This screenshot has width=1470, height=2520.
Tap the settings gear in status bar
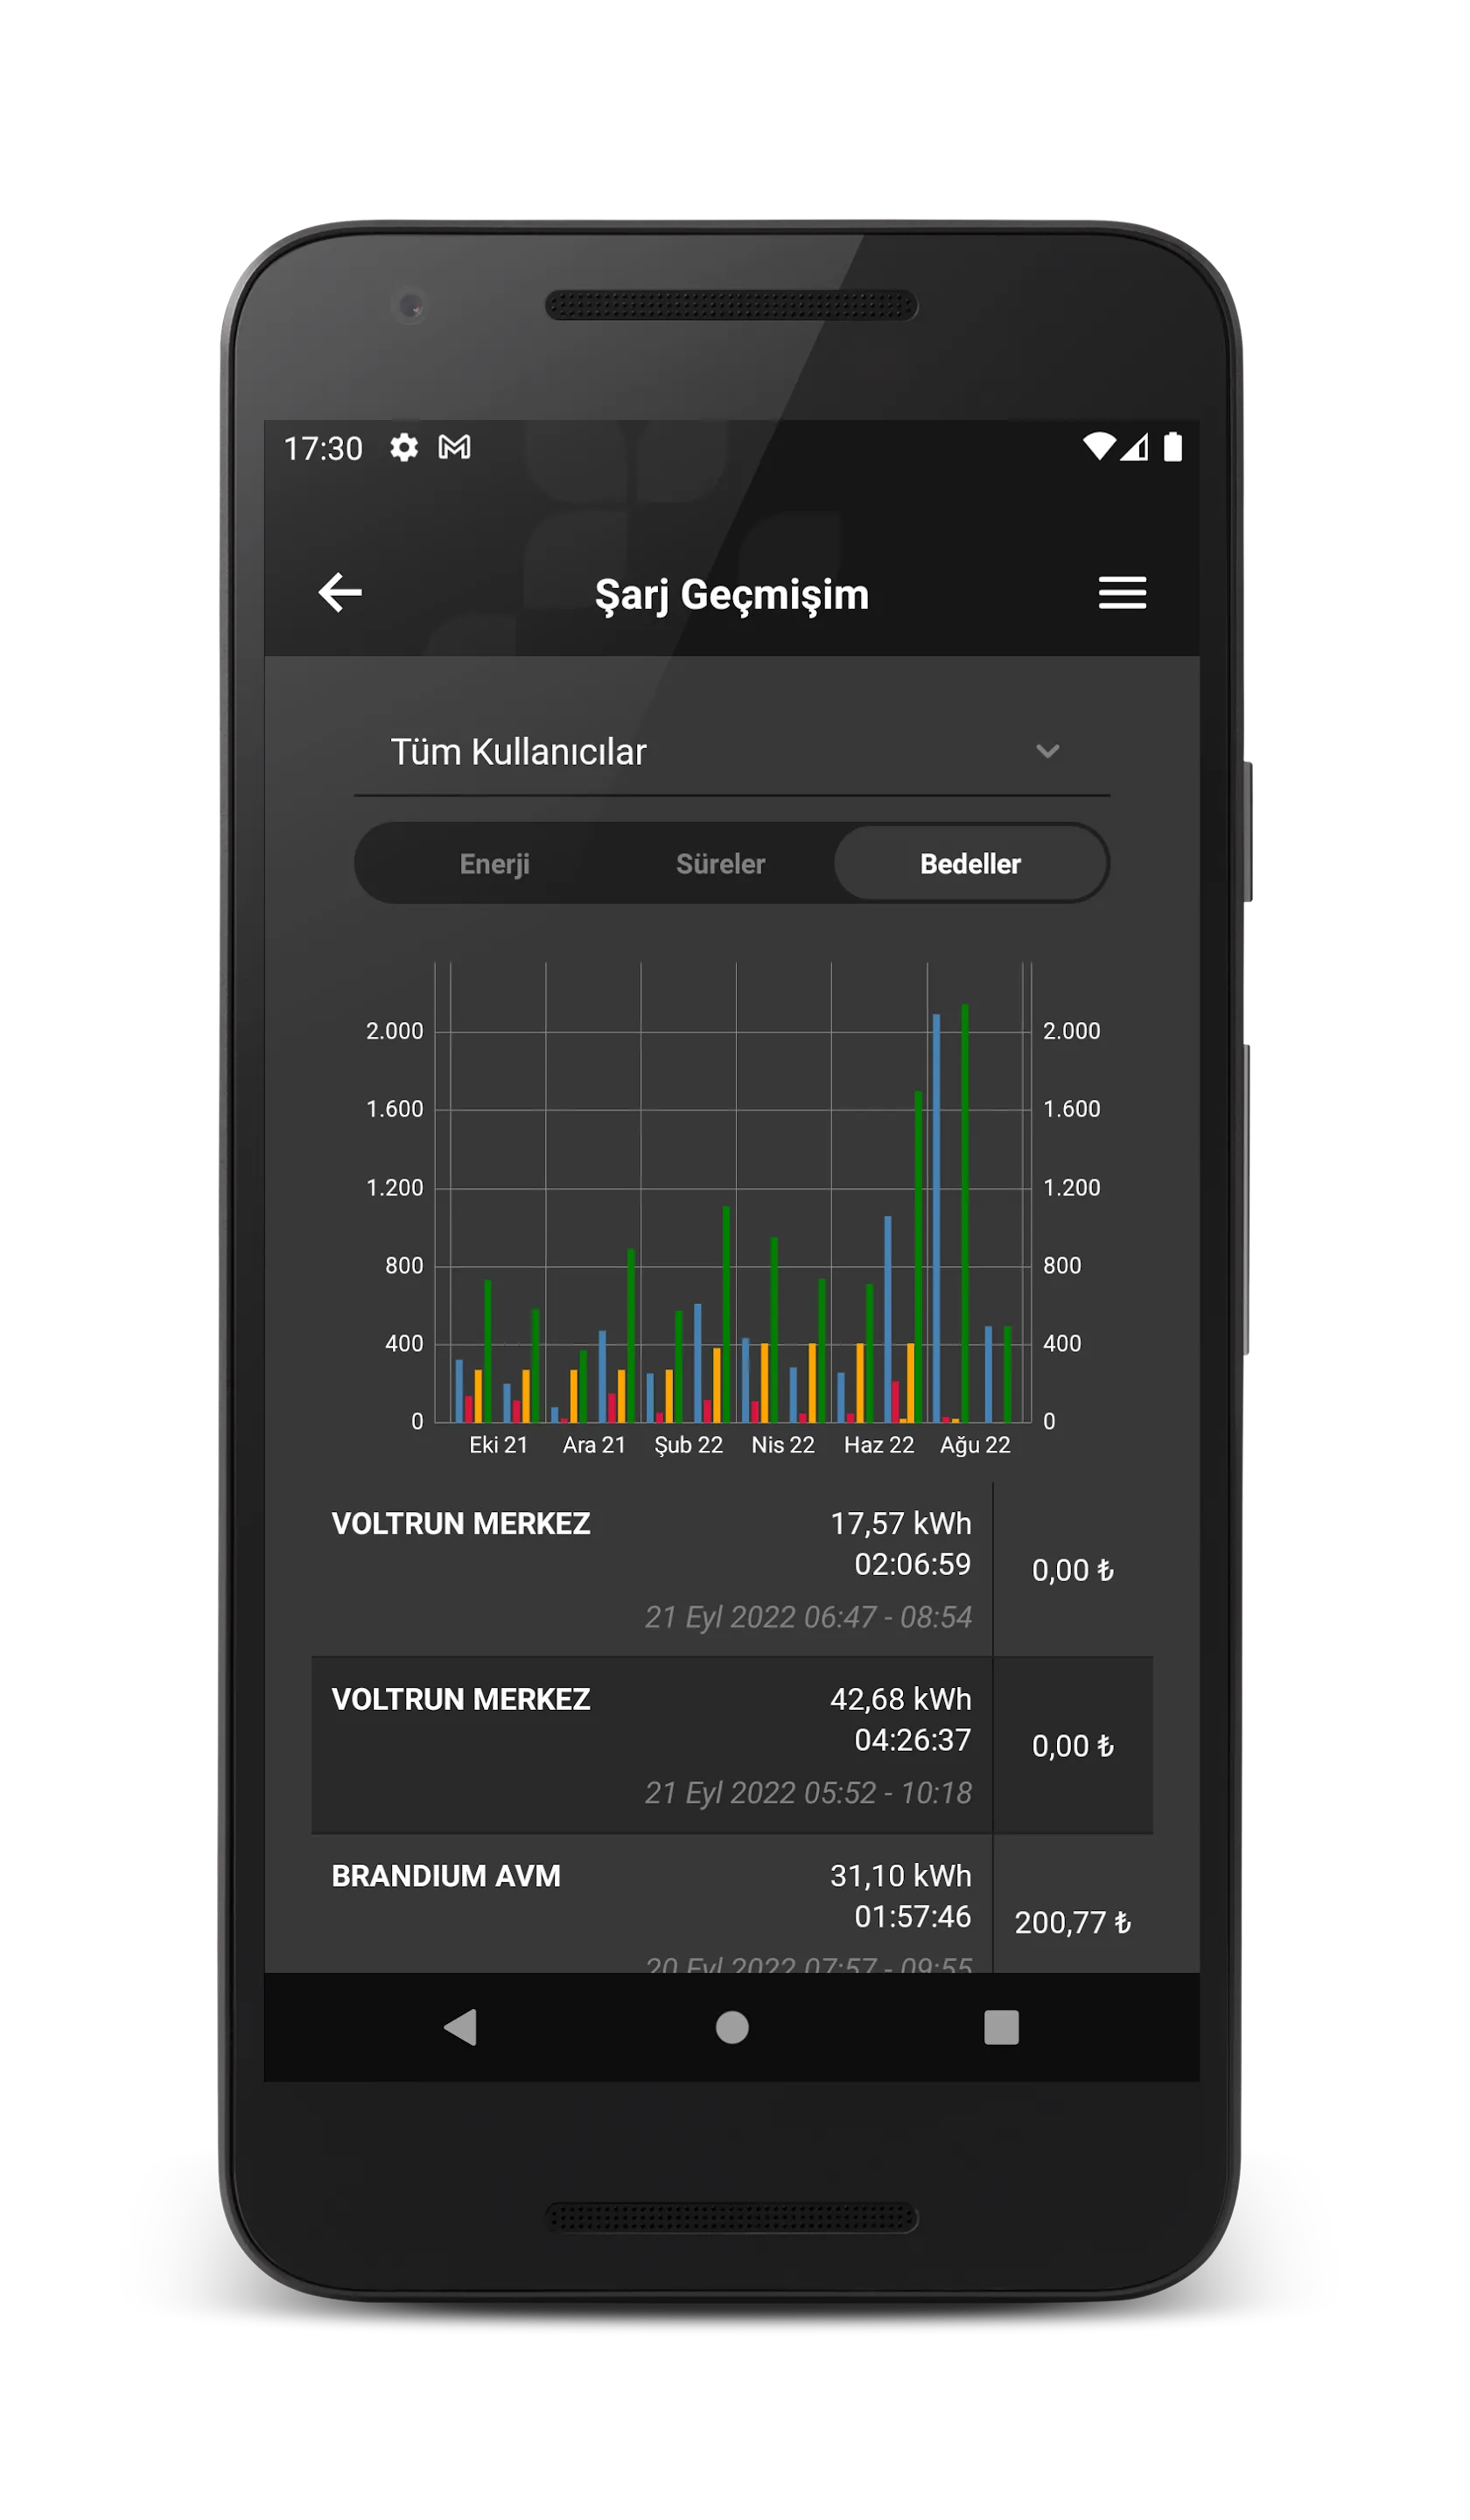coord(404,448)
